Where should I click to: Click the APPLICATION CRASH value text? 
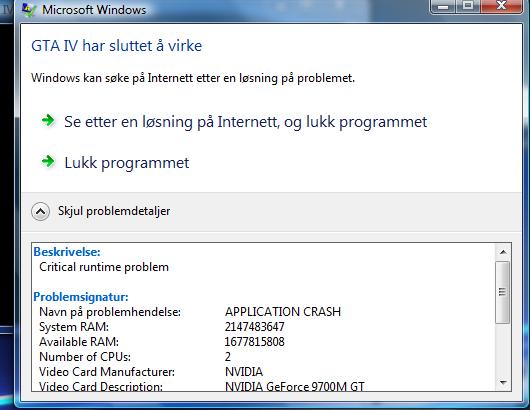(283, 312)
